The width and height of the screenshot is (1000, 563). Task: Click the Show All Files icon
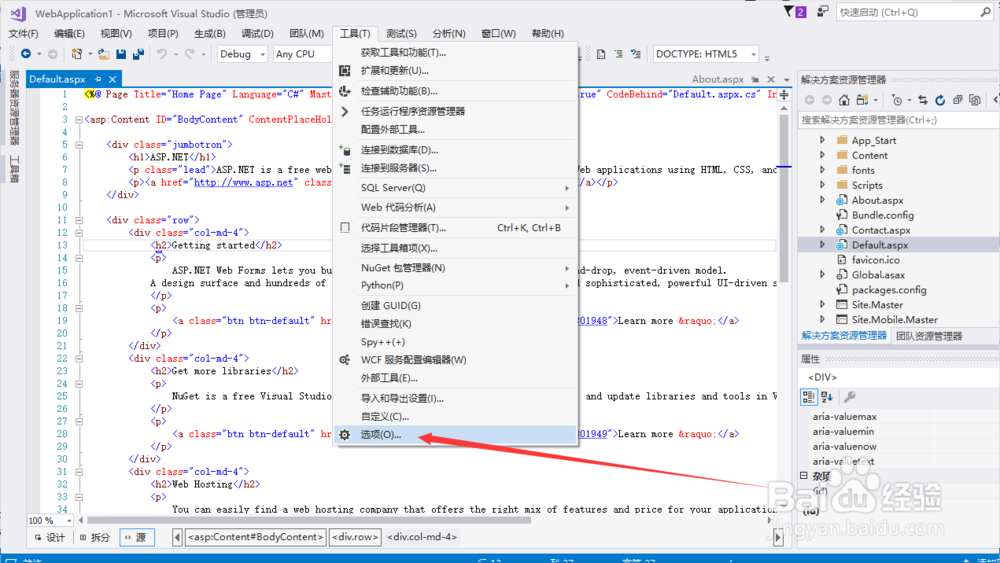[974, 100]
